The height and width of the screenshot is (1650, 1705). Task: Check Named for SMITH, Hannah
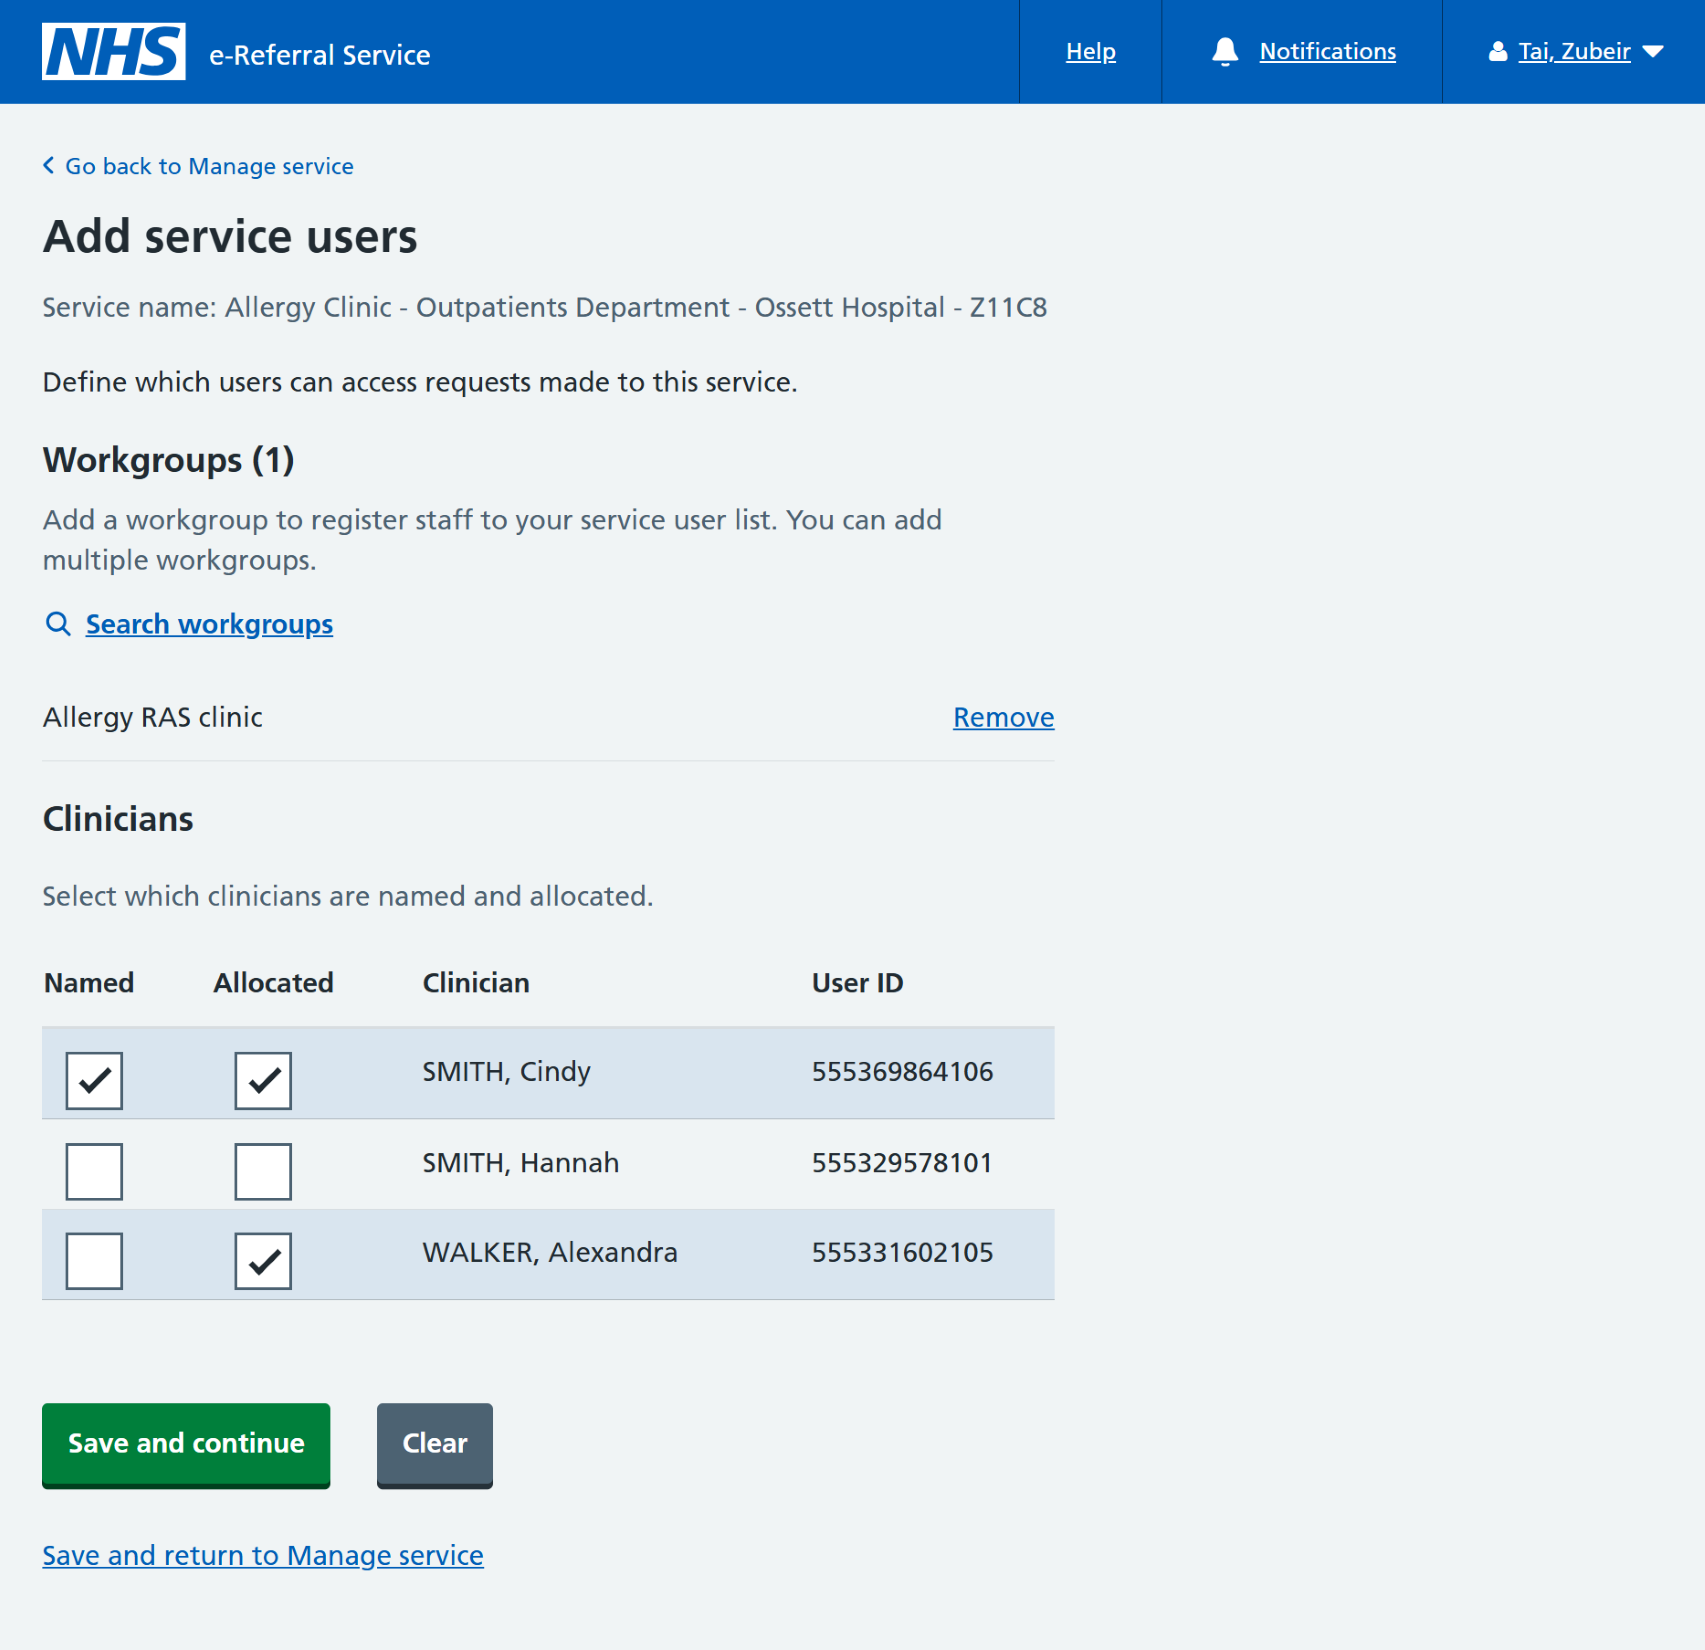tap(94, 1171)
